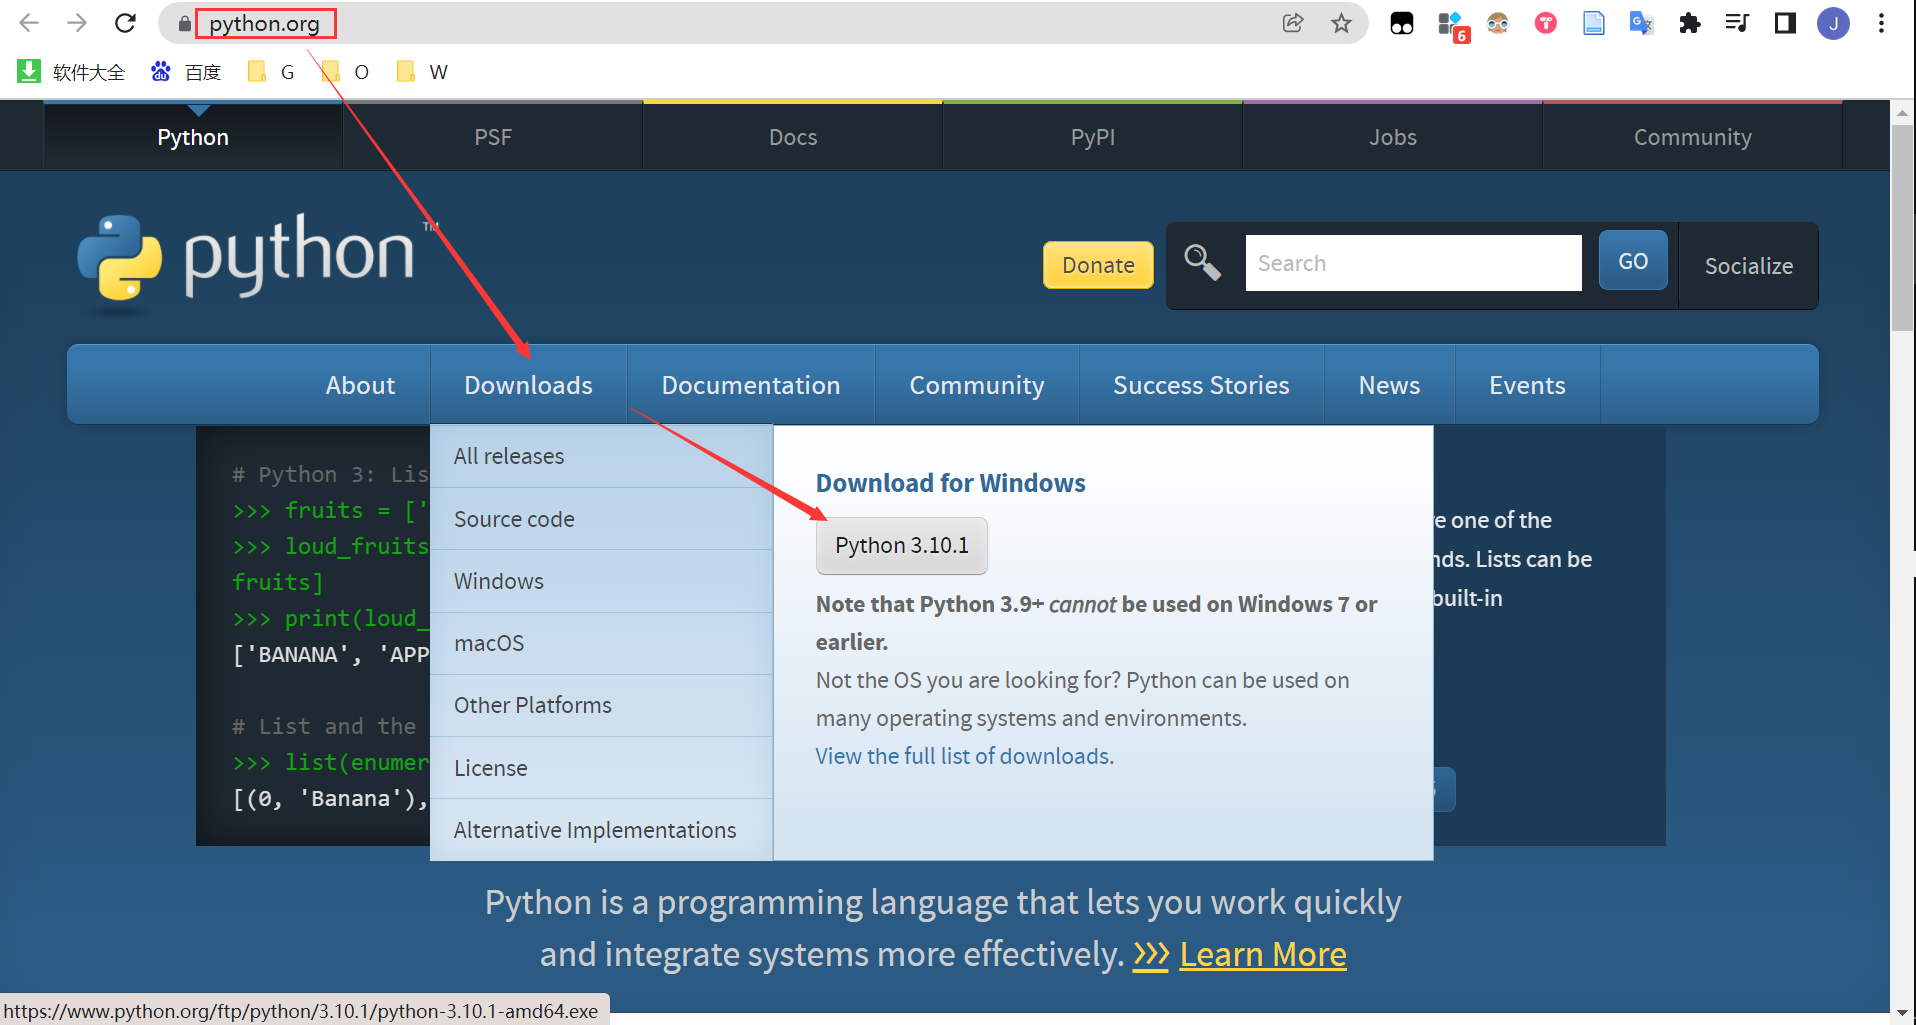1916x1025 pixels.
Task: Open the Socialize menu
Action: [x=1748, y=266]
